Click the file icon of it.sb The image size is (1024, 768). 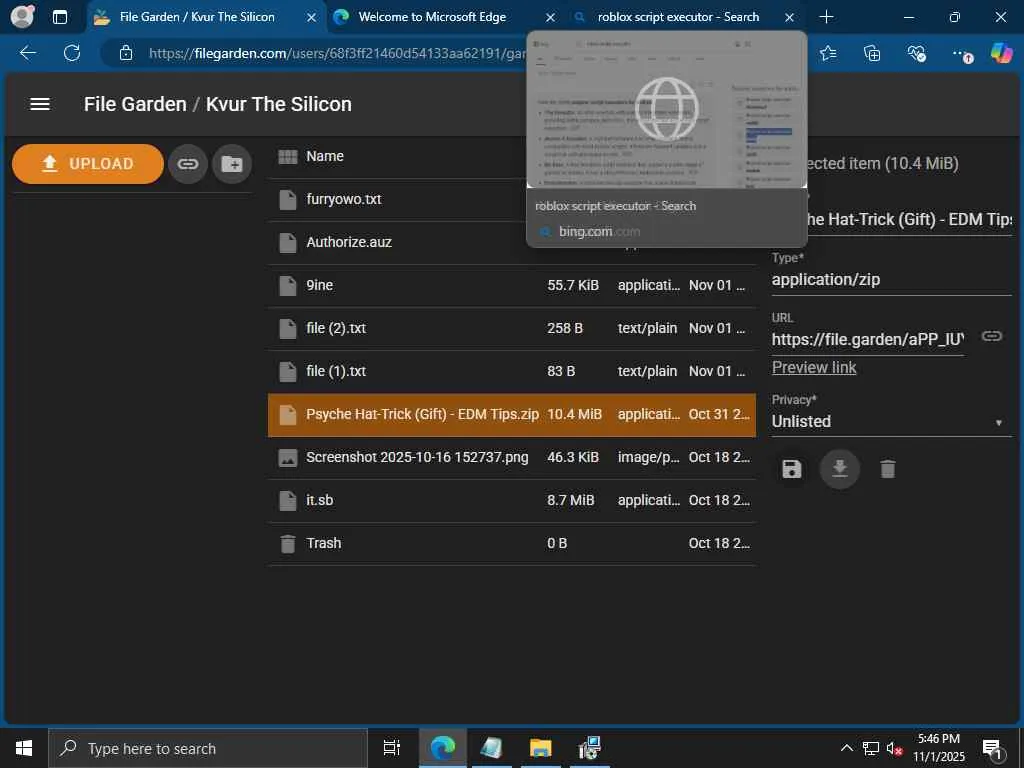pyautogui.click(x=287, y=500)
